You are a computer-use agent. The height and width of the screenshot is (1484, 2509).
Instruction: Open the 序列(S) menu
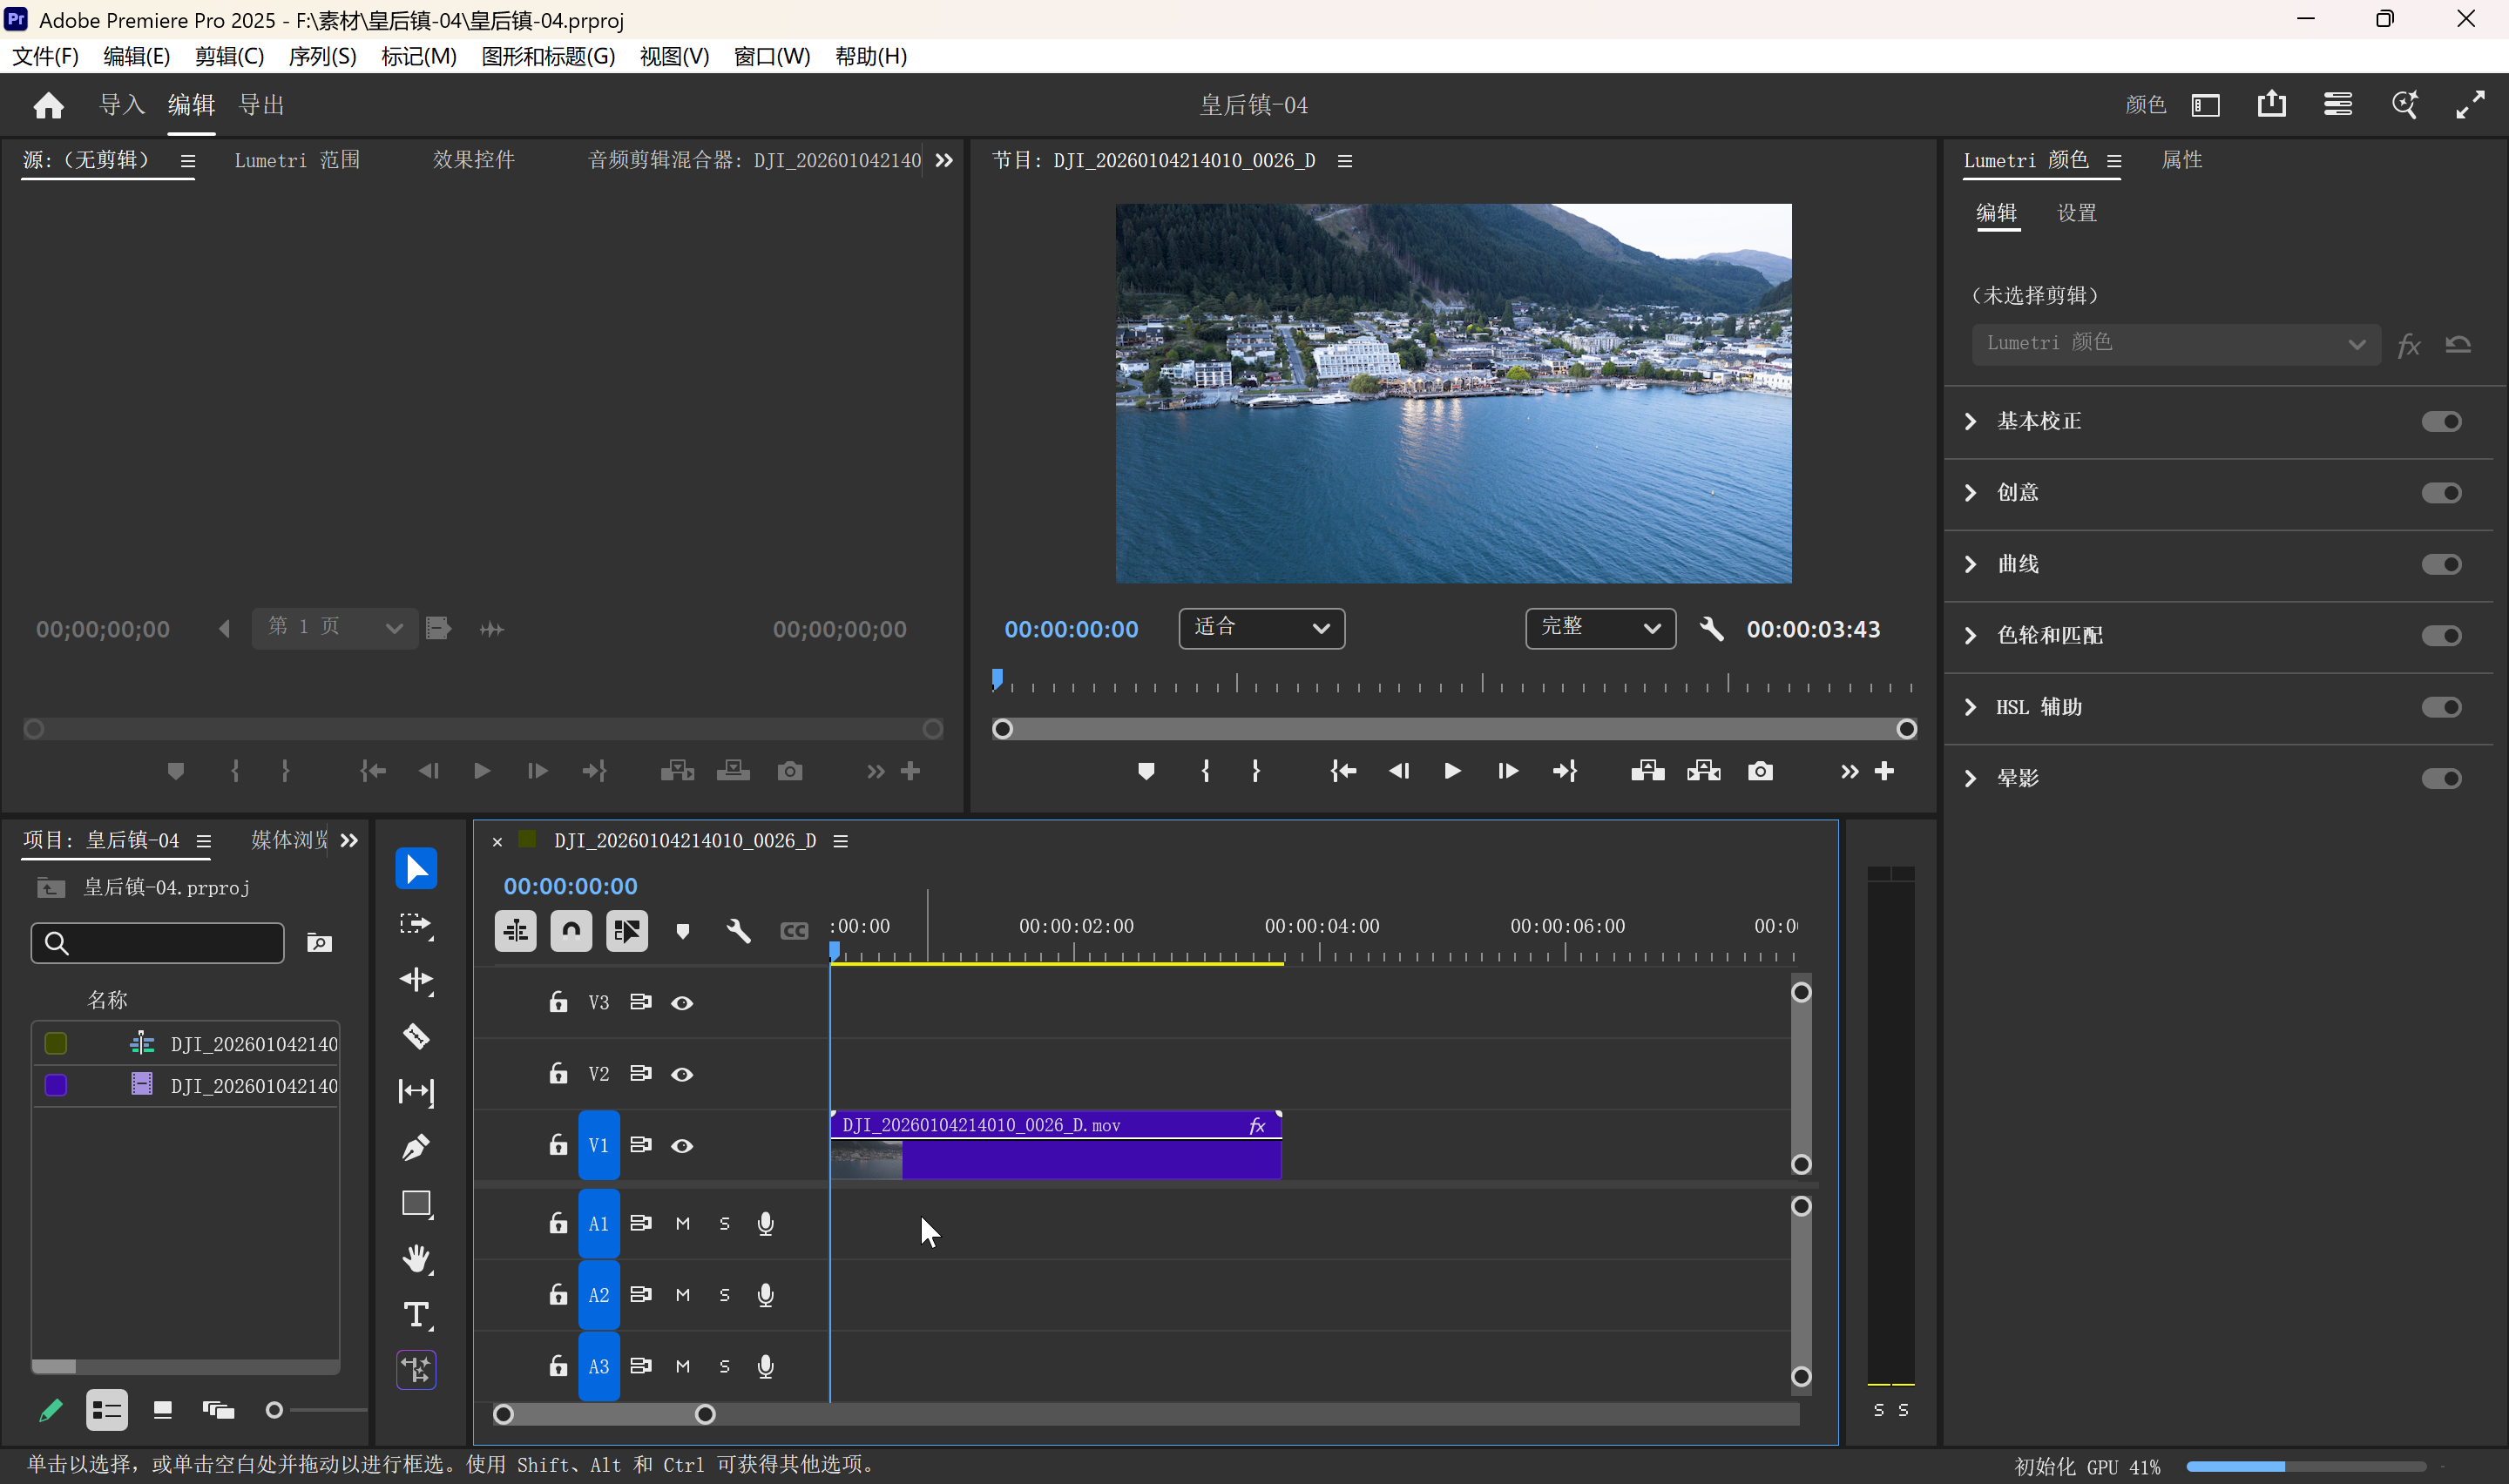click(322, 56)
